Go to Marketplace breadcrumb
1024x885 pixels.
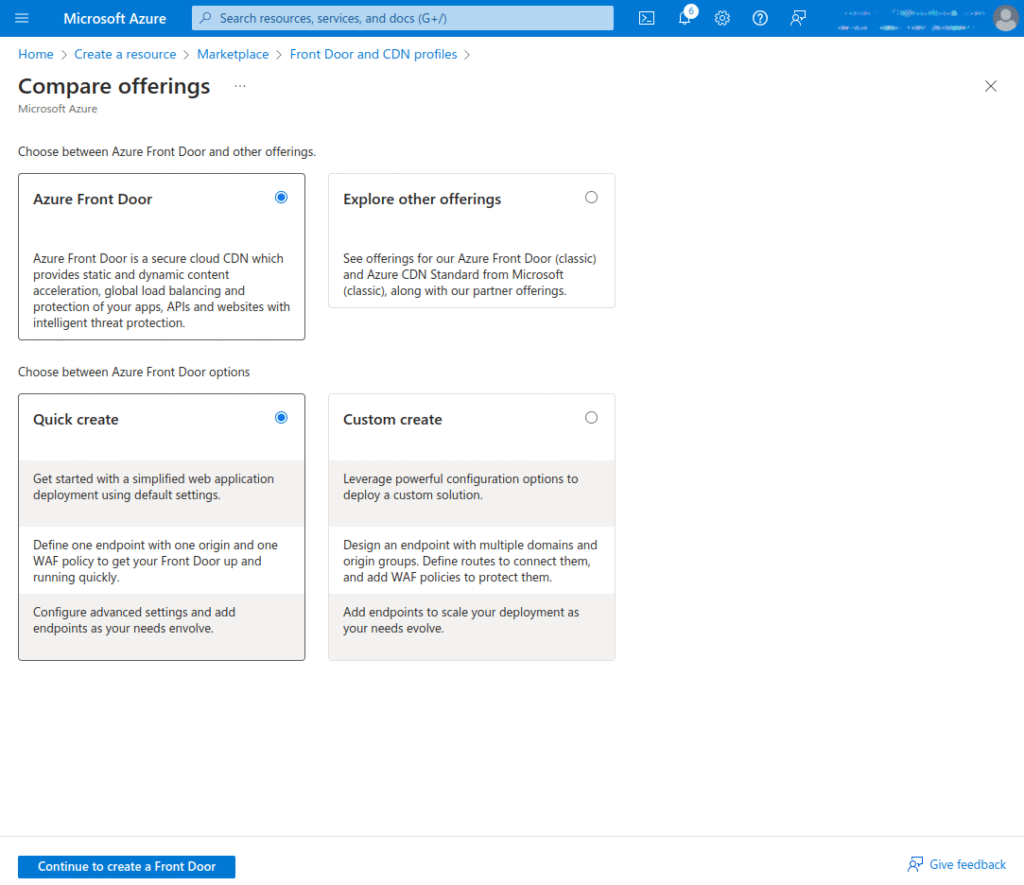click(232, 54)
